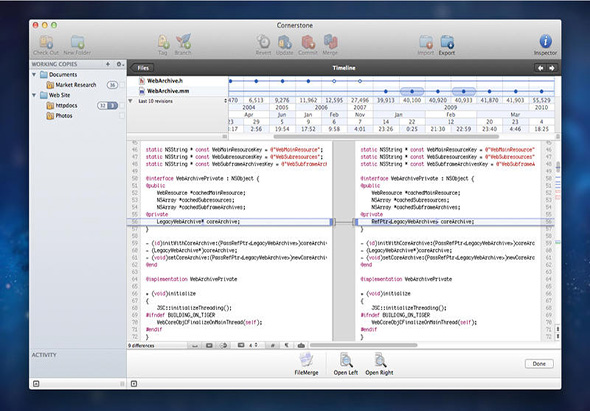Click the square icon below the diff view
This screenshot has width=590, height=411.
(134, 384)
